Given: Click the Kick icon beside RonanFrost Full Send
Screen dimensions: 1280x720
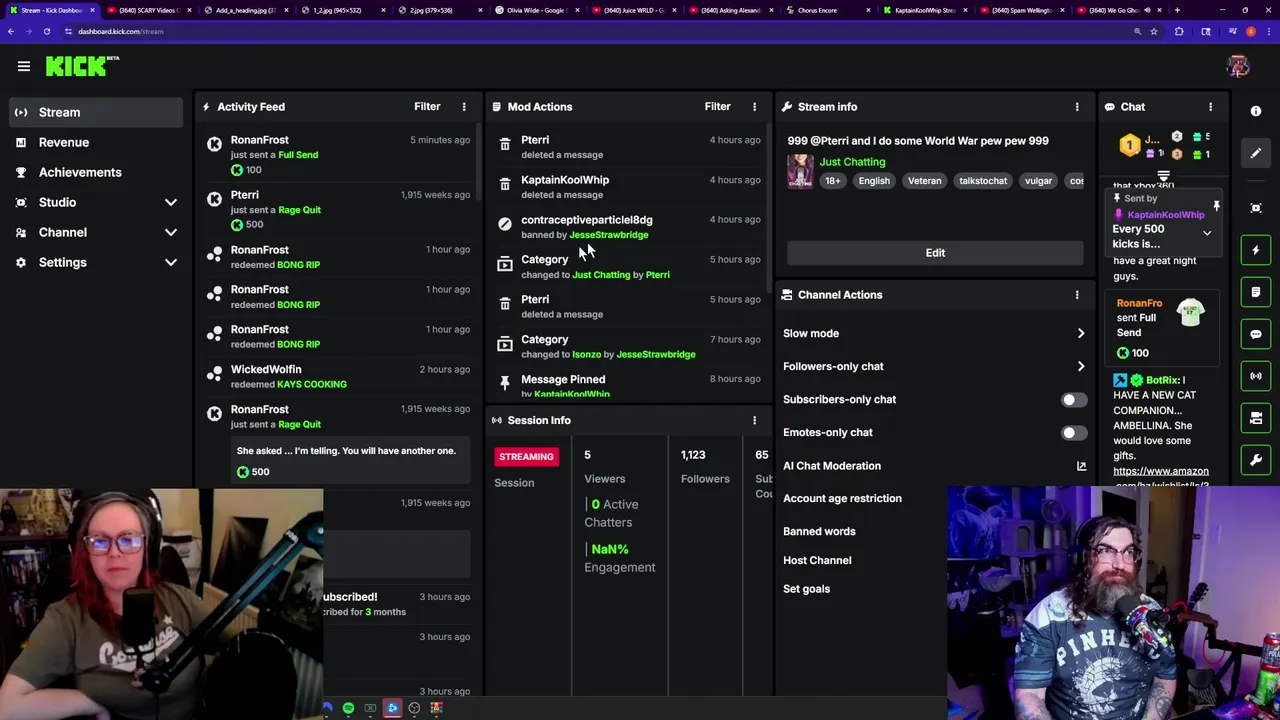Looking at the screenshot, I should point(214,145).
